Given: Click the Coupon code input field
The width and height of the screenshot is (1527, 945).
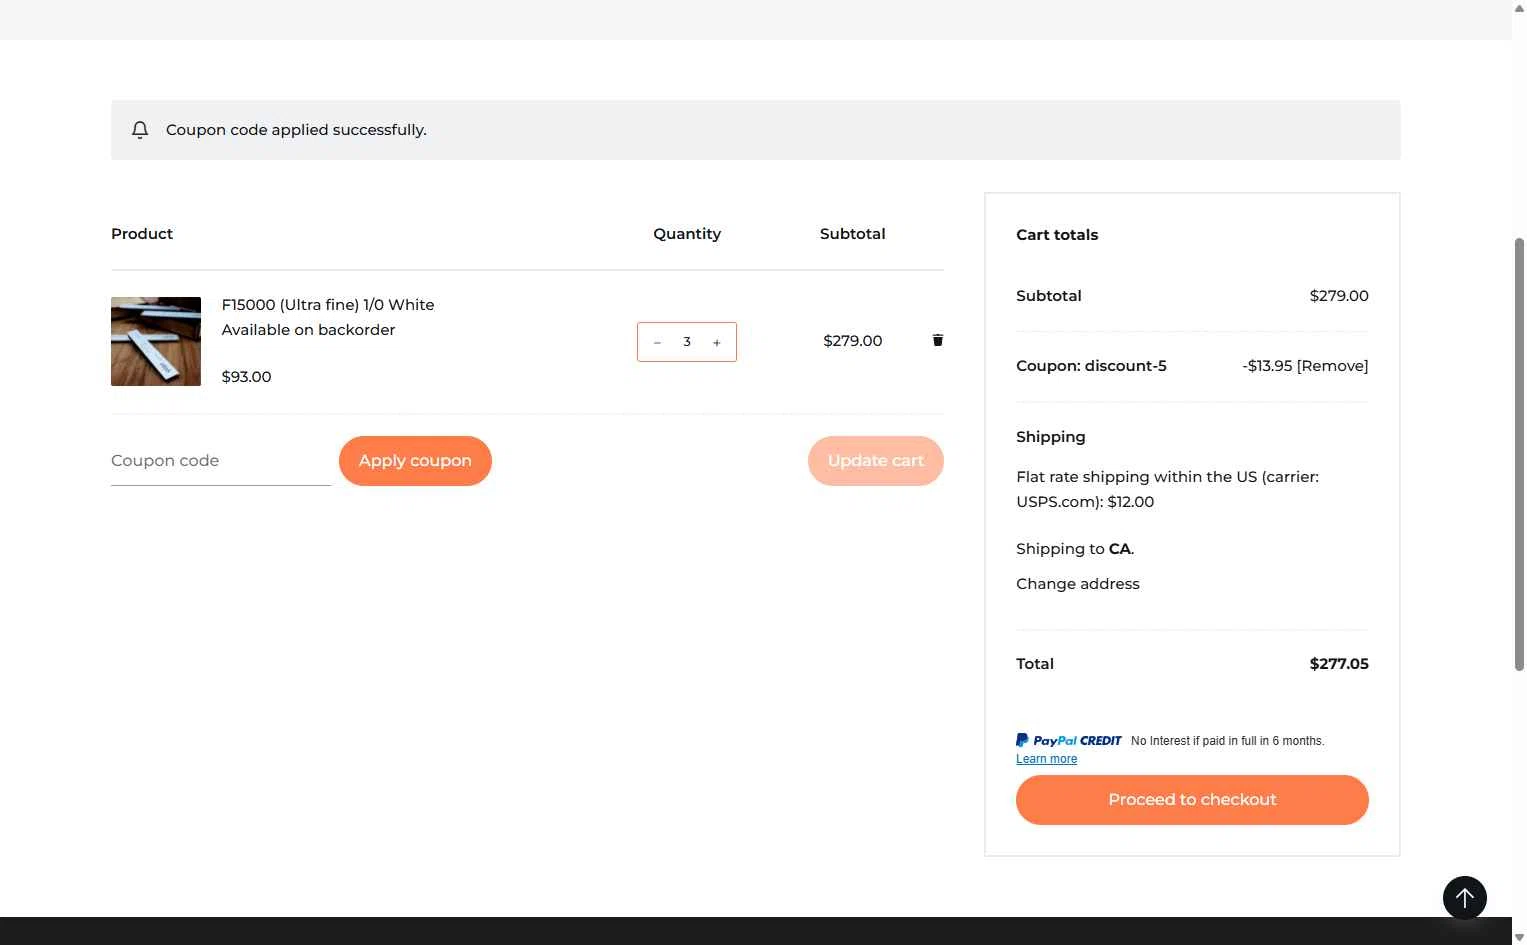Looking at the screenshot, I should tap(221, 461).
